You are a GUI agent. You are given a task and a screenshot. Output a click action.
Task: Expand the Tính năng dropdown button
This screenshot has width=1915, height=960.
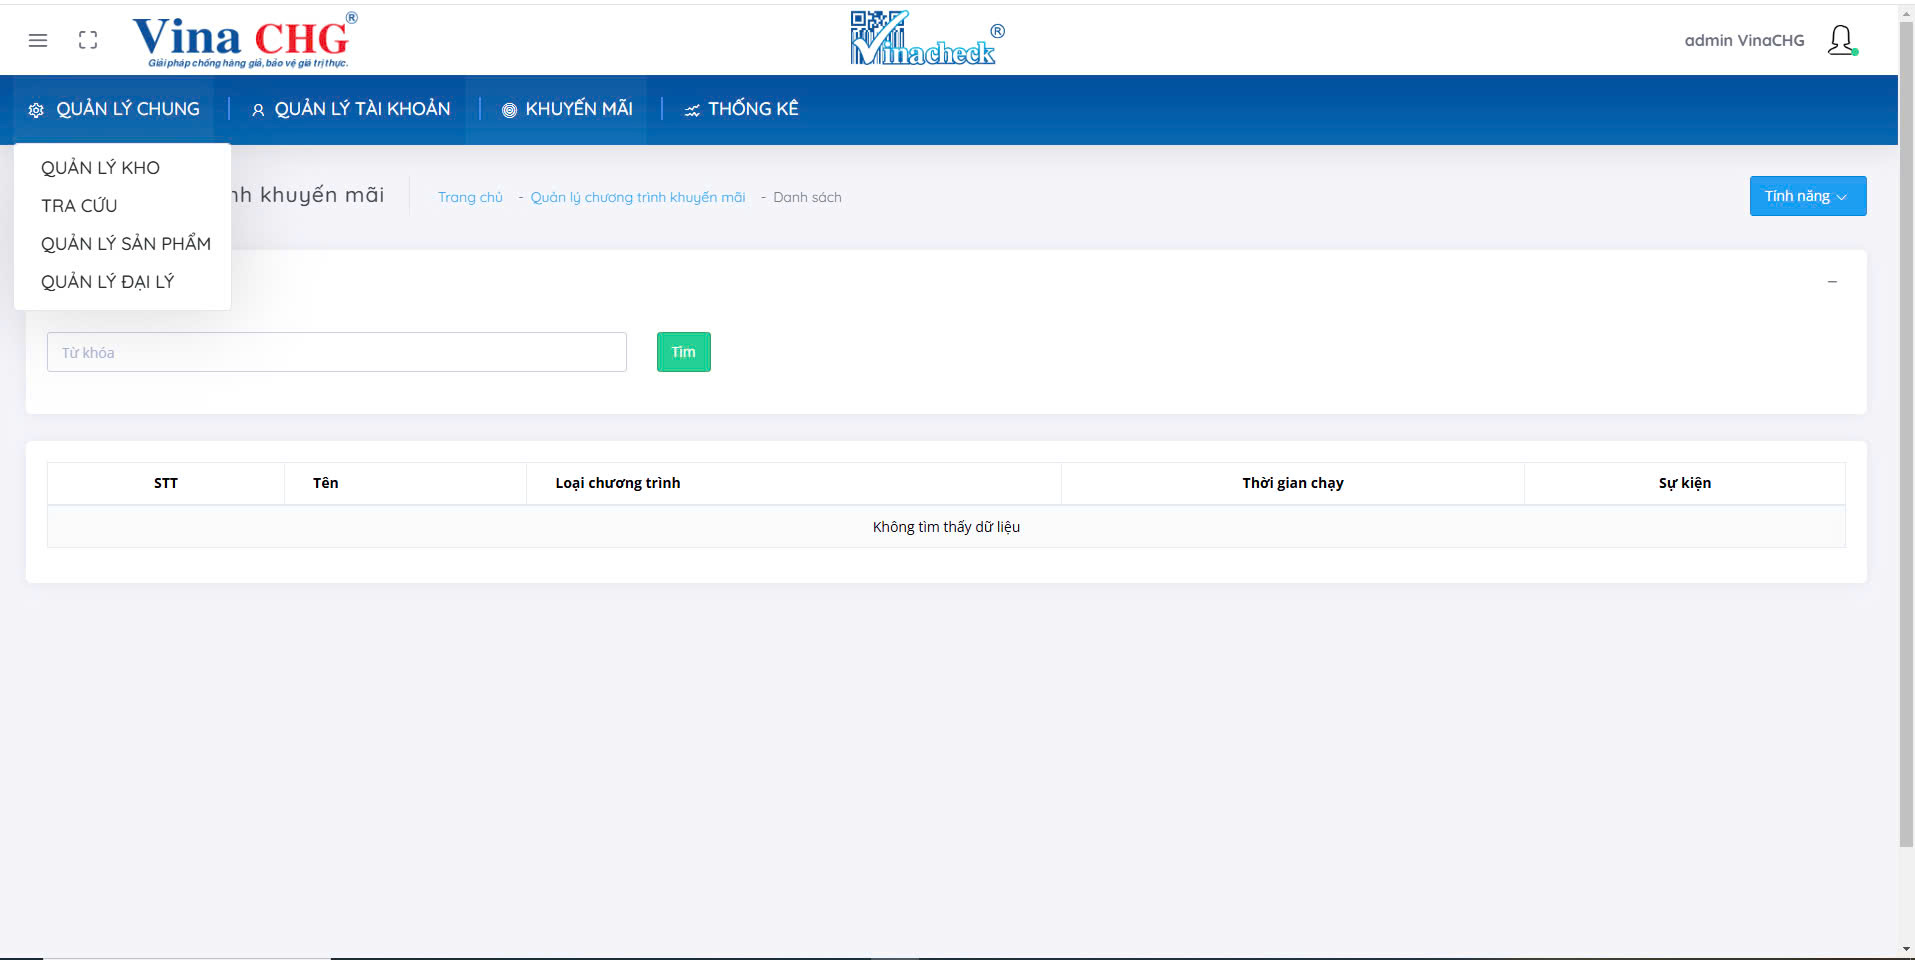[1808, 196]
